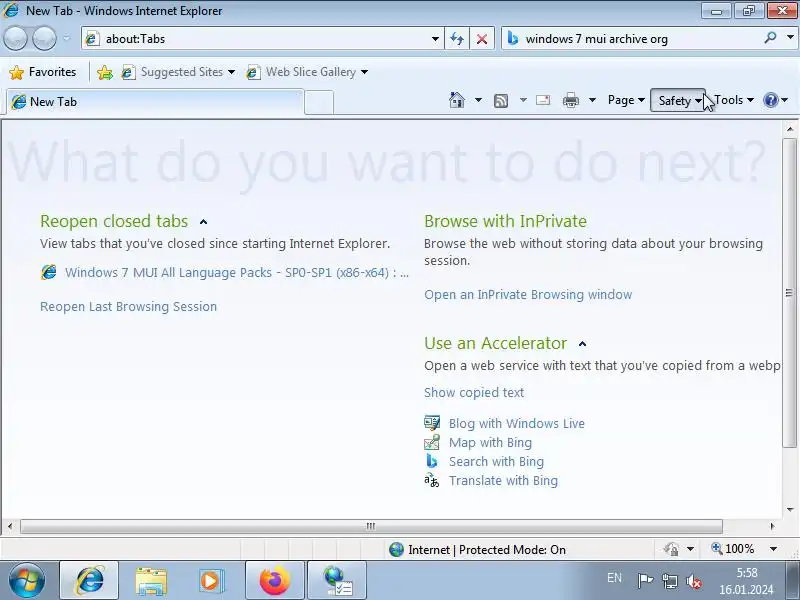
Task: Click the red Stop loading icon
Action: click(x=482, y=39)
